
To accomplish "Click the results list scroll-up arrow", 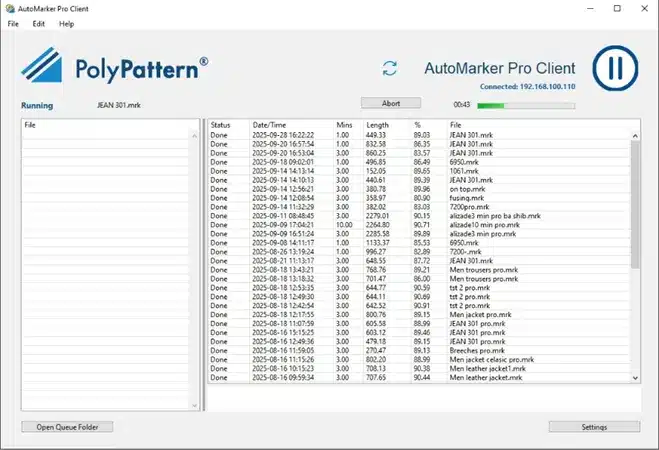I will pos(635,136).
